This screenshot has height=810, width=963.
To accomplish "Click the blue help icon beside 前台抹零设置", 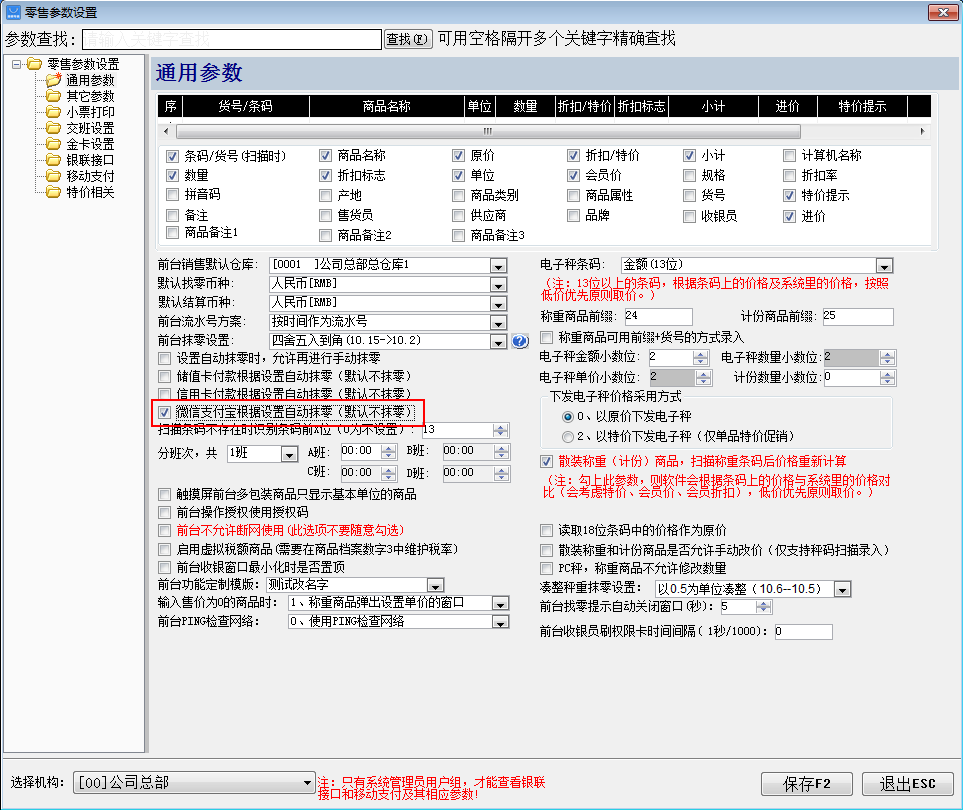I will coord(520,342).
